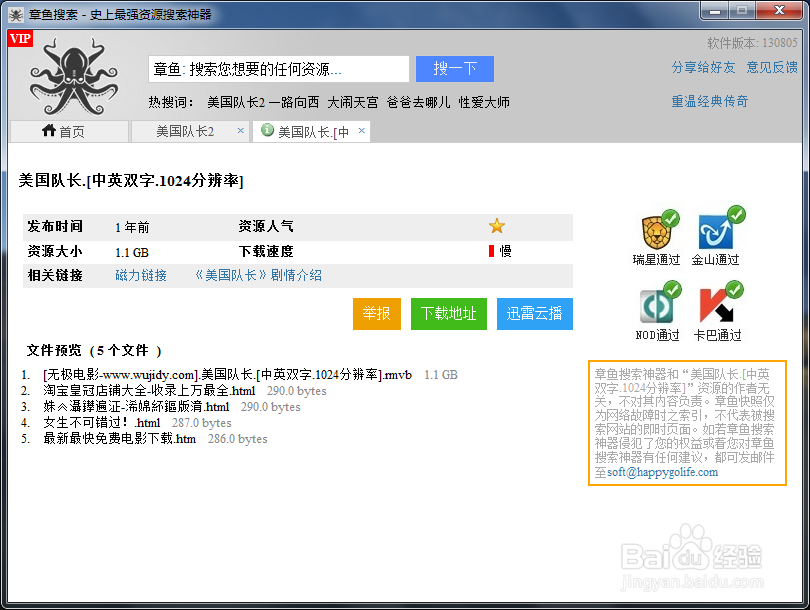This screenshot has width=810, height=610.
Task: Click the star icon beside 资源人气
Action: (497, 226)
